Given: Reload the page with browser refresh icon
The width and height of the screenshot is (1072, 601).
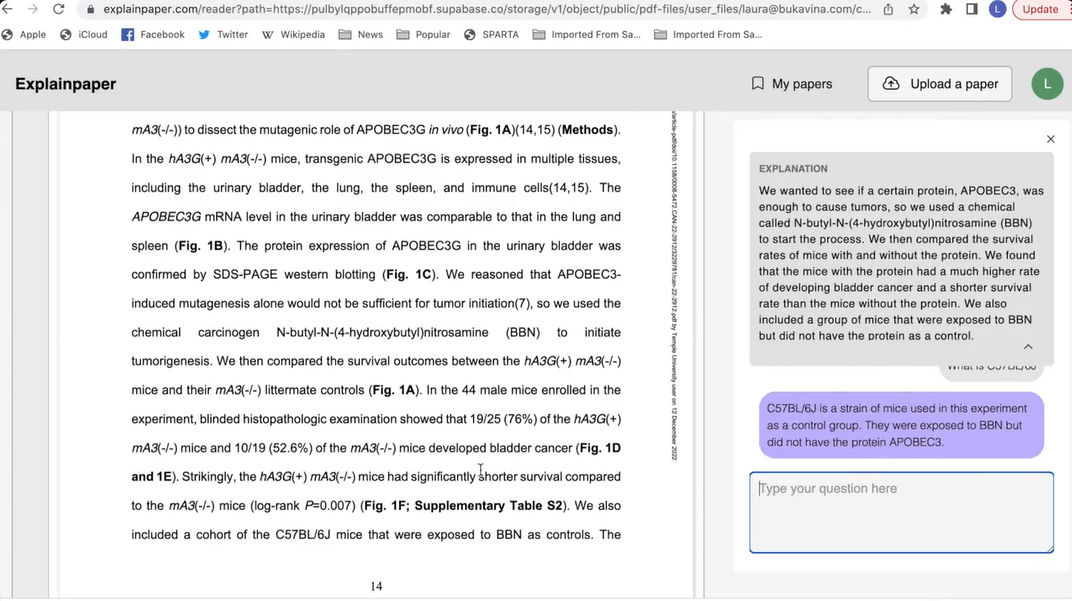Looking at the screenshot, I should [x=59, y=9].
